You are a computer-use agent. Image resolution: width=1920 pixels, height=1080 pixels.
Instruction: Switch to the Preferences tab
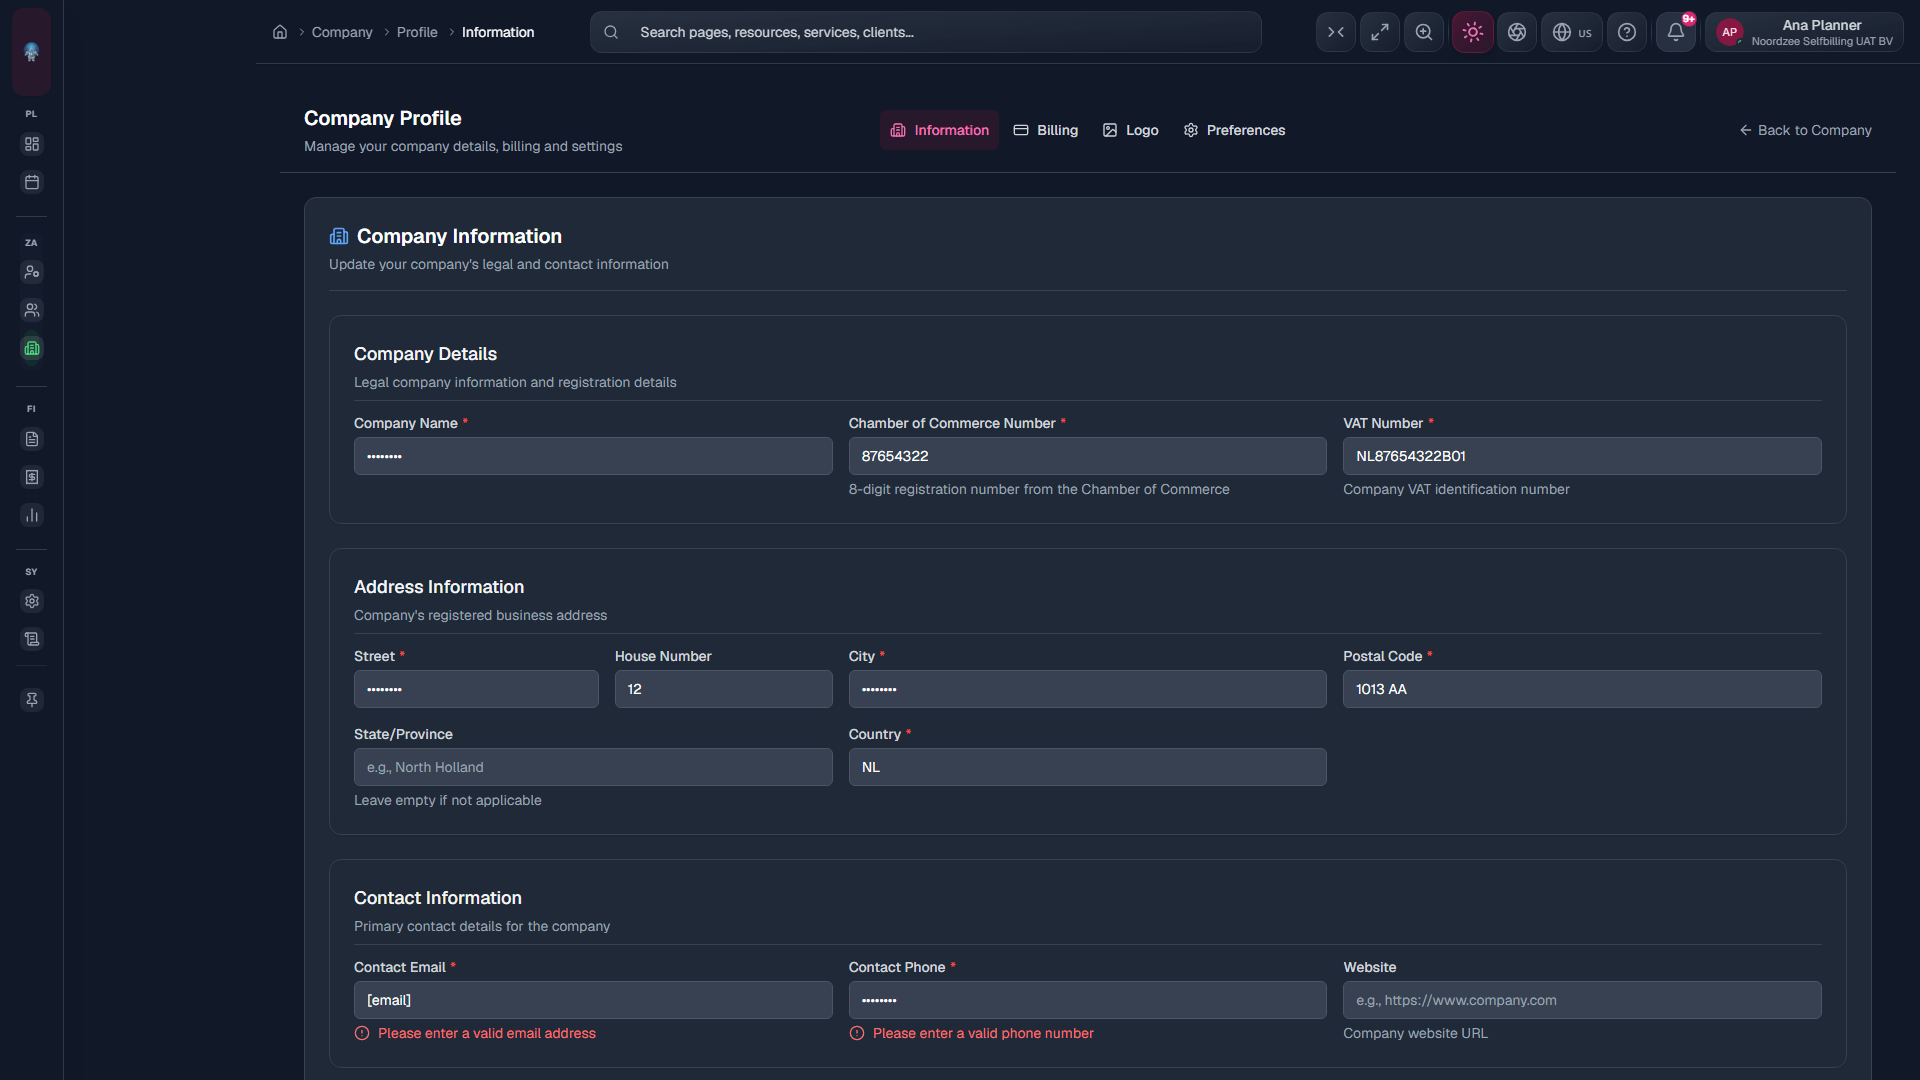[1234, 130]
